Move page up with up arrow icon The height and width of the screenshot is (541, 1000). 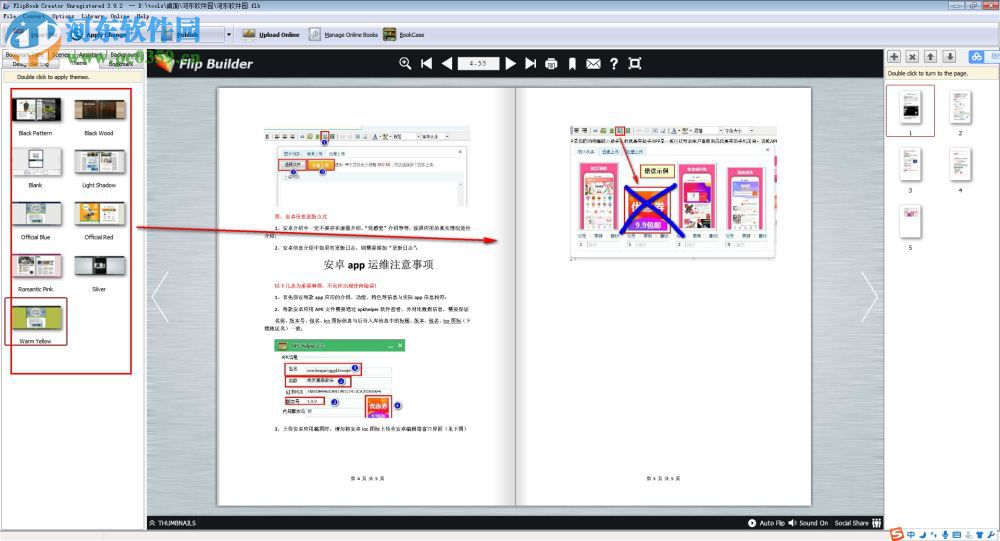click(x=931, y=57)
